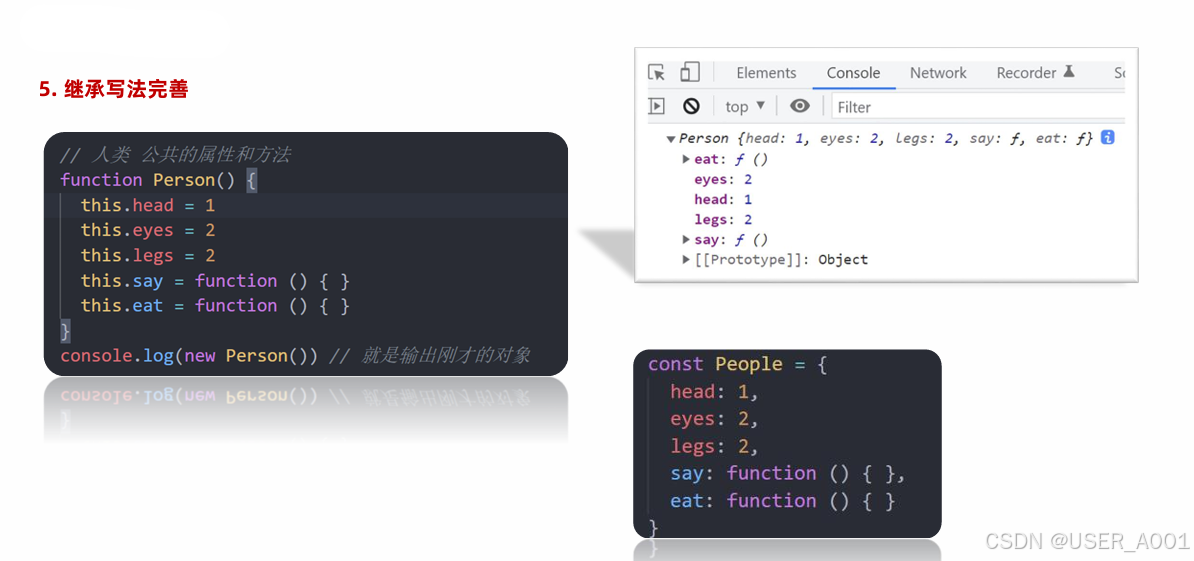The image size is (1194, 561).
Task: Click the 'this.eat = function' code line
Action: coord(215,306)
